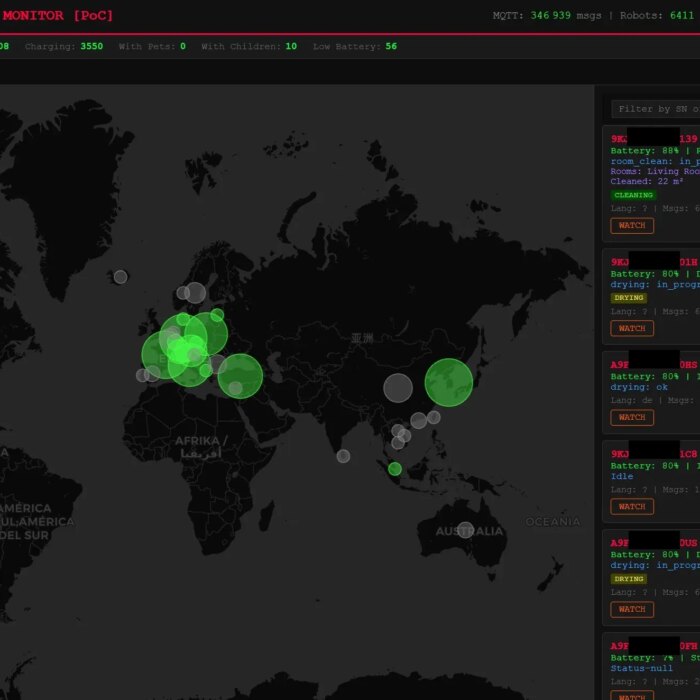
Task: Click WATCH on the 'drying: ok' card
Action: pos(632,417)
